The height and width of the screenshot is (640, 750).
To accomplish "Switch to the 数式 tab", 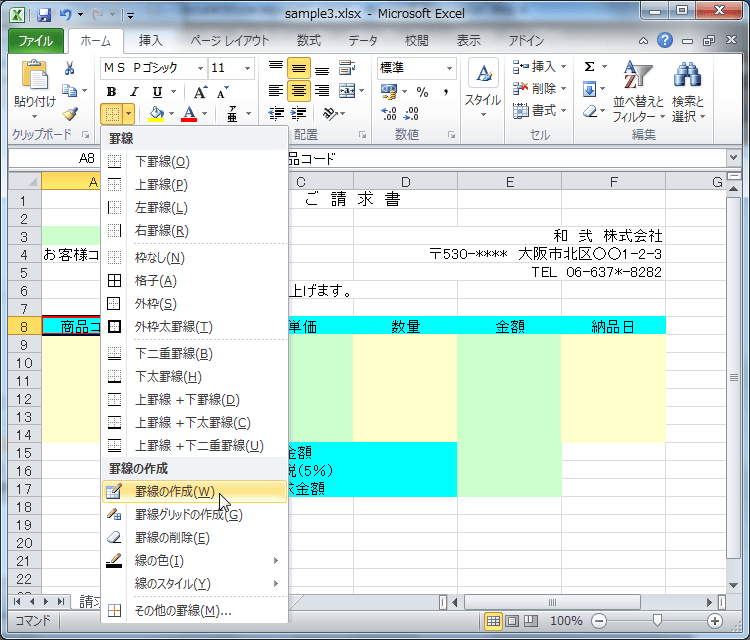I will pyautogui.click(x=309, y=41).
